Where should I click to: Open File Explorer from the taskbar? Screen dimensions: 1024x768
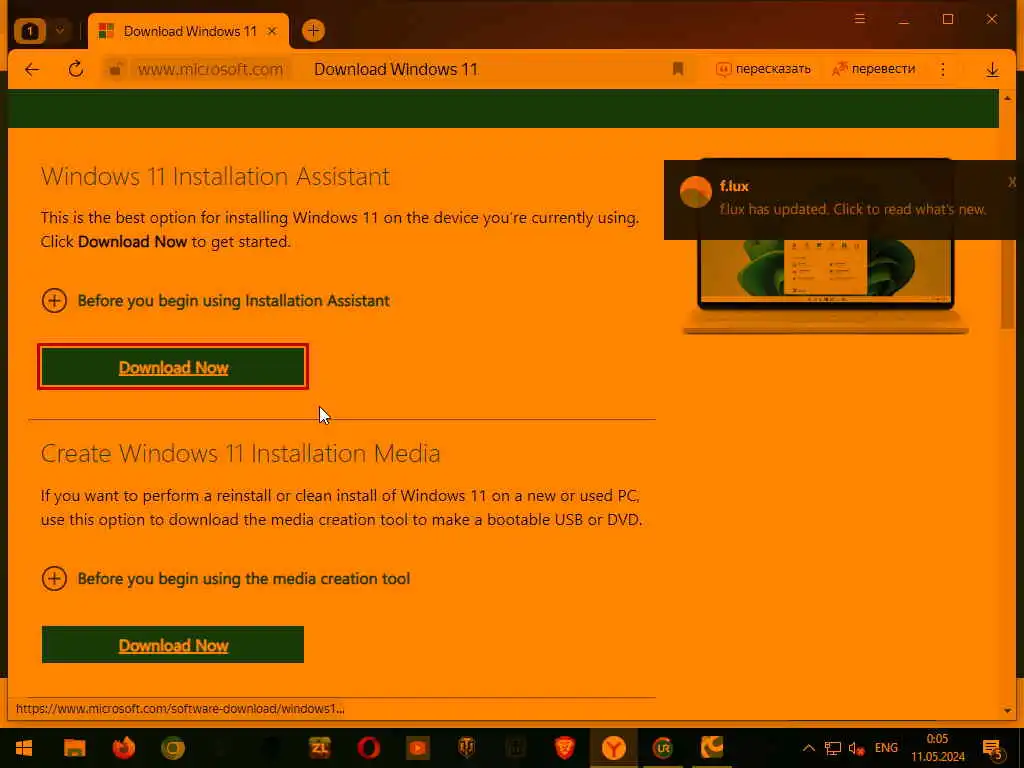[x=74, y=748]
